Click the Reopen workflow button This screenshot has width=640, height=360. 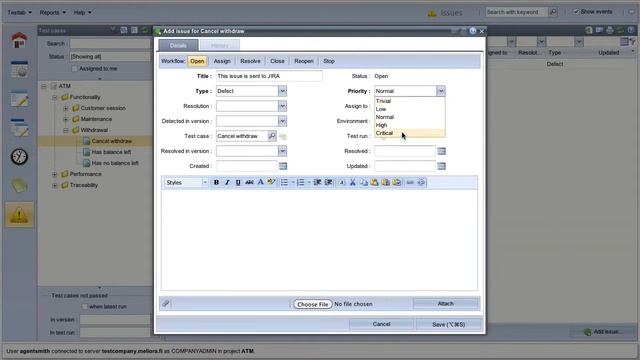pyautogui.click(x=304, y=61)
